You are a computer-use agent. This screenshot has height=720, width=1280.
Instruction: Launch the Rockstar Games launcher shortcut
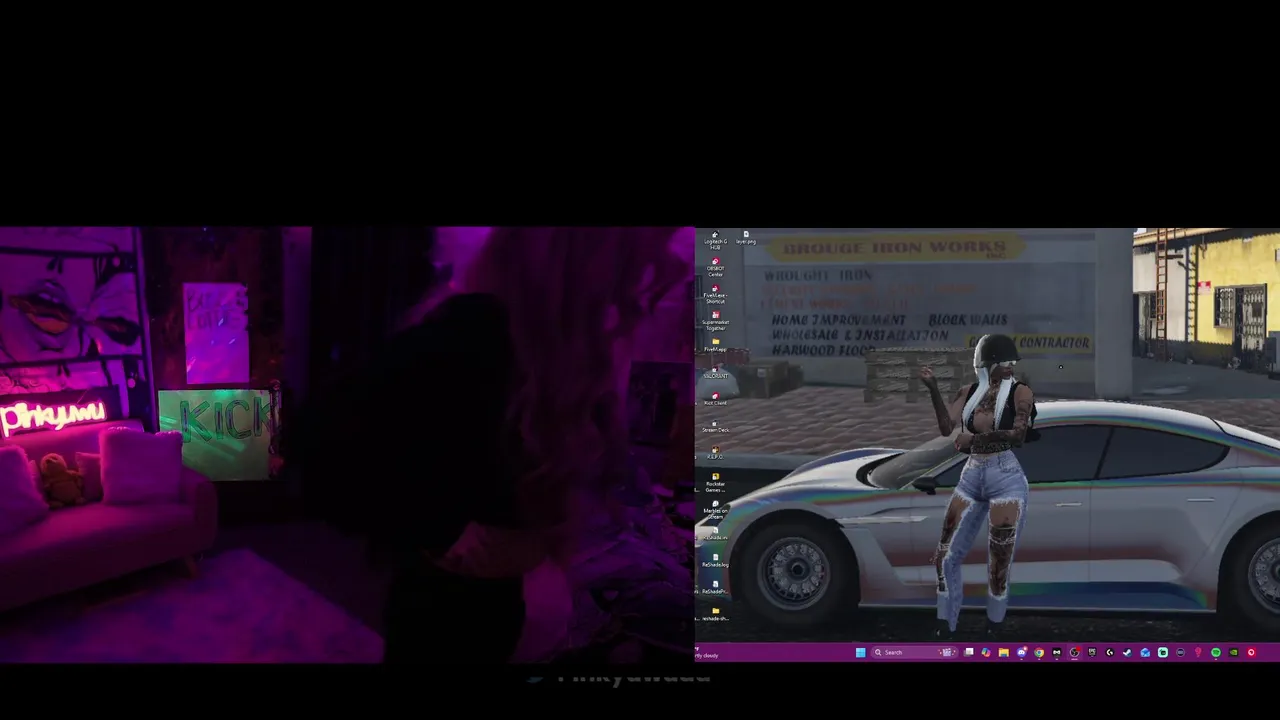(715, 482)
